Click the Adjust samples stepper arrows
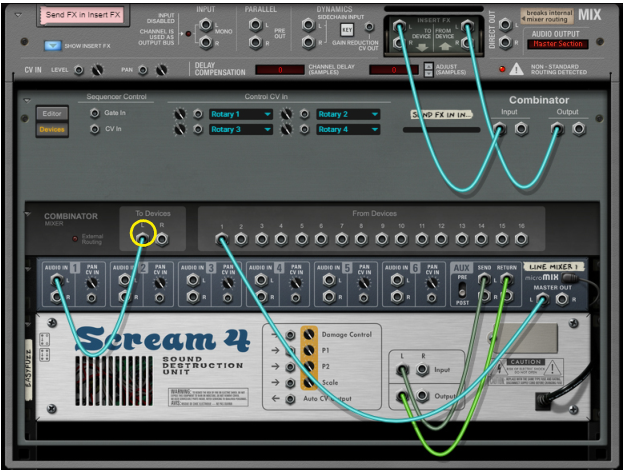The image size is (624, 470). click(428, 70)
